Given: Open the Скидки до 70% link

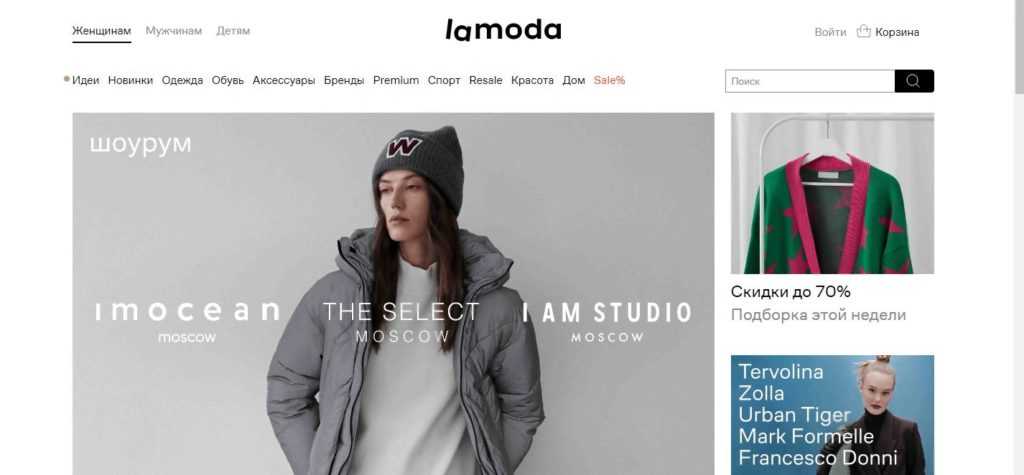Looking at the screenshot, I should click(x=791, y=291).
